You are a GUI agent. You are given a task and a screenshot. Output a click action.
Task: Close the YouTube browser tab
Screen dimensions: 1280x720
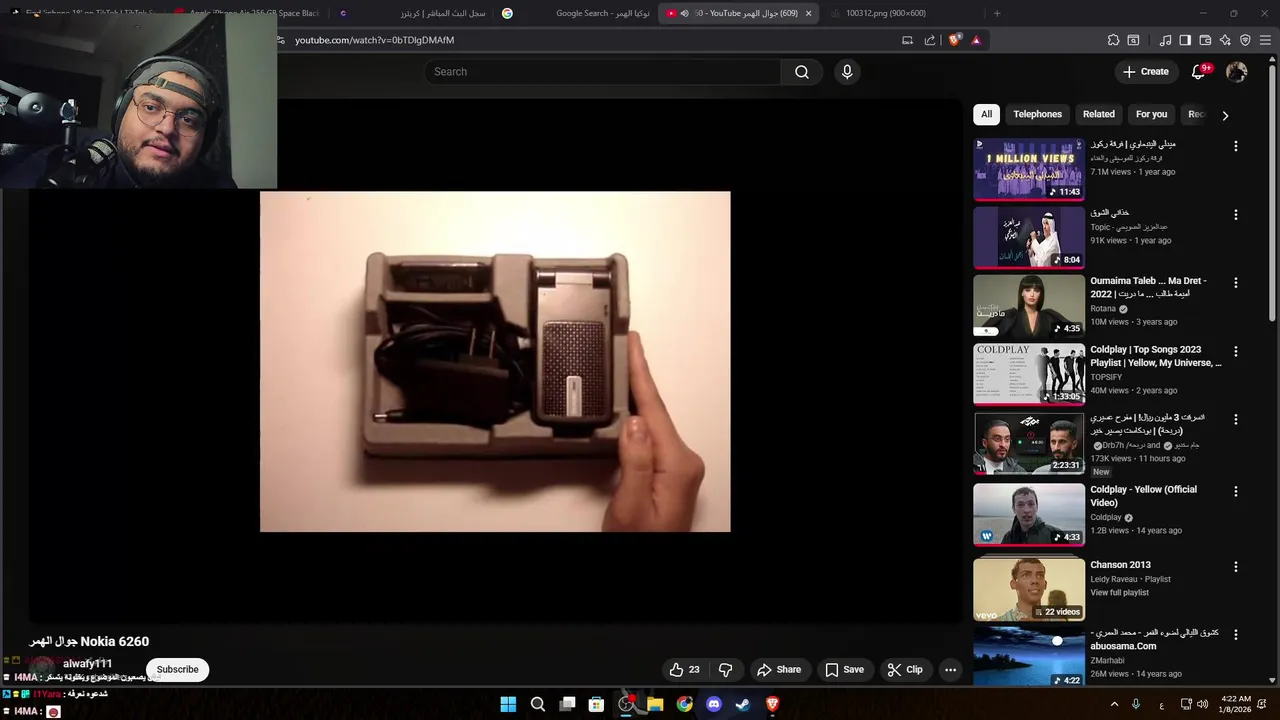point(808,13)
